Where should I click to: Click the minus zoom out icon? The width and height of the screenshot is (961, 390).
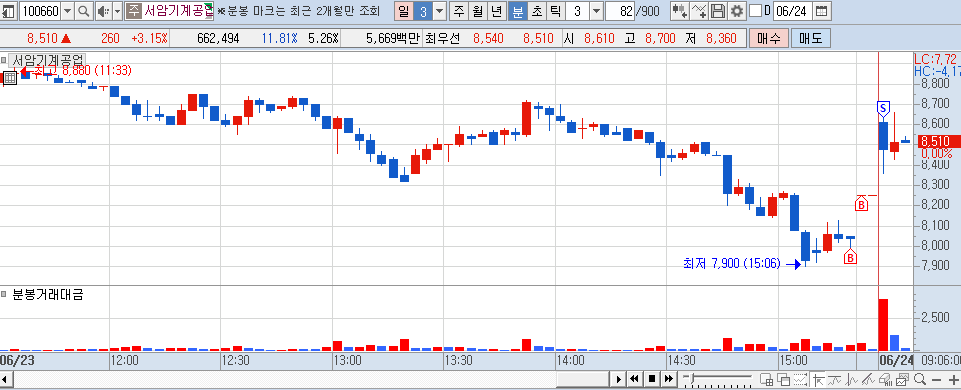[x=936, y=380]
